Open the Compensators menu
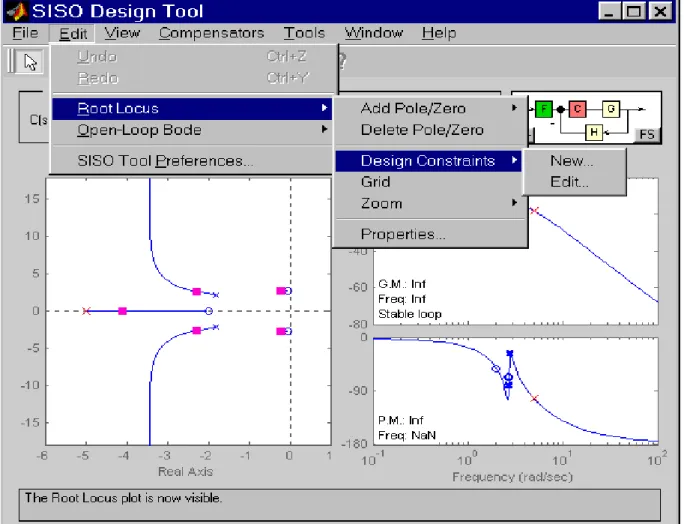 click(212, 33)
